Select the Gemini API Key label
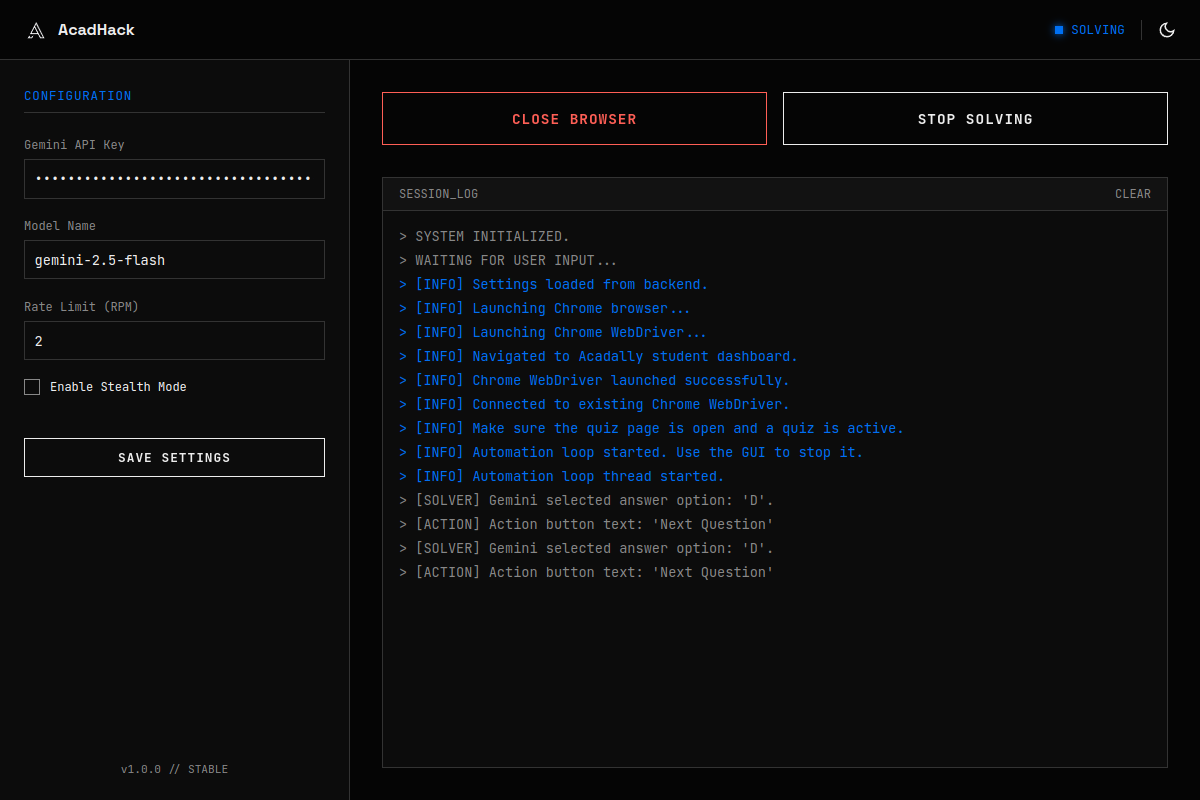This screenshot has height=800, width=1200. point(75,145)
